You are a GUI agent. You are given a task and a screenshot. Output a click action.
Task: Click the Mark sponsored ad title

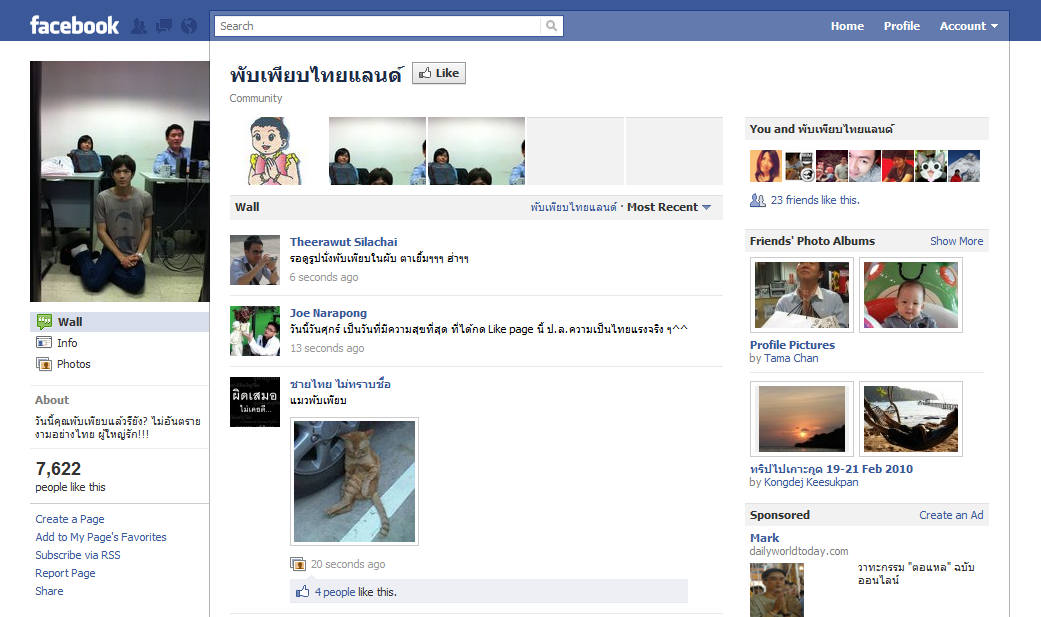click(x=764, y=538)
